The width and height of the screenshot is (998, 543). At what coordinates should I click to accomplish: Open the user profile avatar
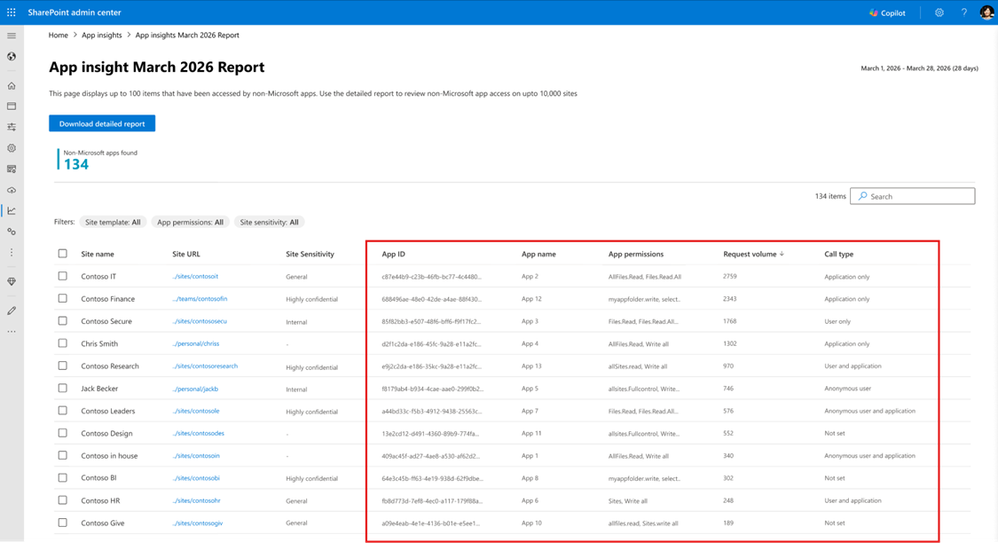coord(987,12)
